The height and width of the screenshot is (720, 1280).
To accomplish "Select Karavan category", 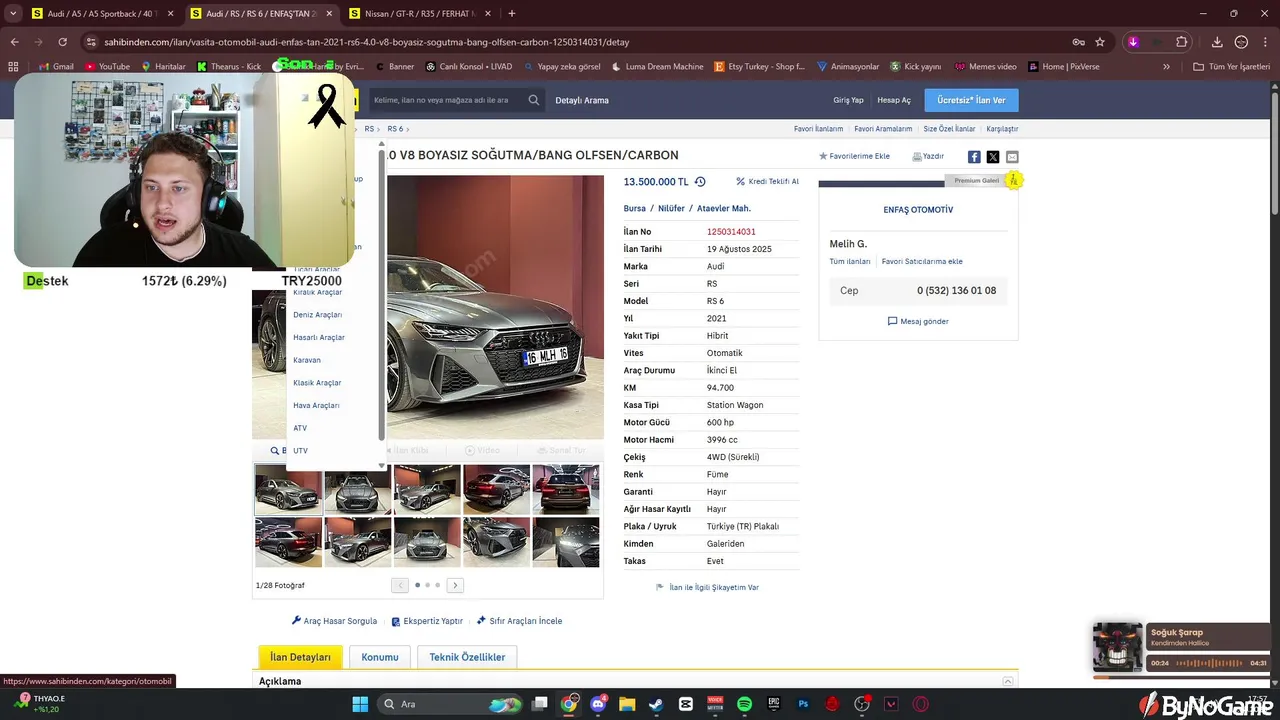I will [307, 360].
